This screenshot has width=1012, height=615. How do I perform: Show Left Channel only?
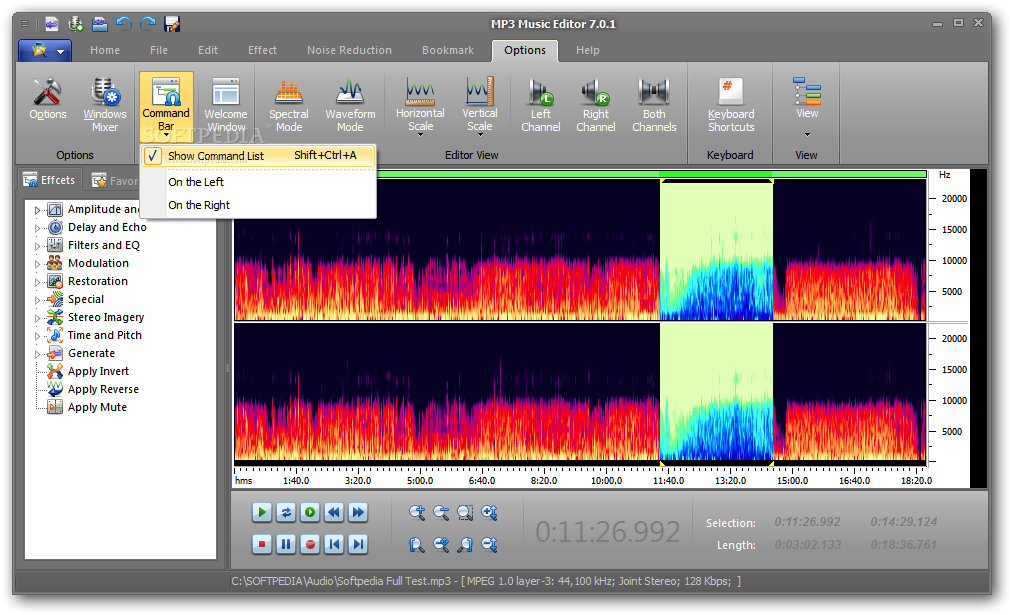(x=541, y=105)
